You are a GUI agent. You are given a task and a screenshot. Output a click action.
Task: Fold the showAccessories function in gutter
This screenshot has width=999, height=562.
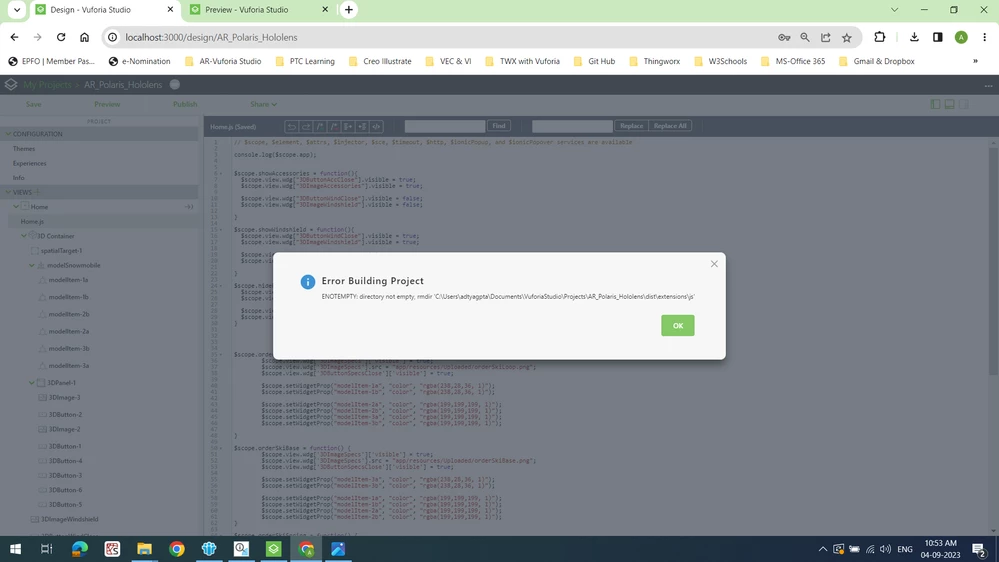click(x=221, y=173)
